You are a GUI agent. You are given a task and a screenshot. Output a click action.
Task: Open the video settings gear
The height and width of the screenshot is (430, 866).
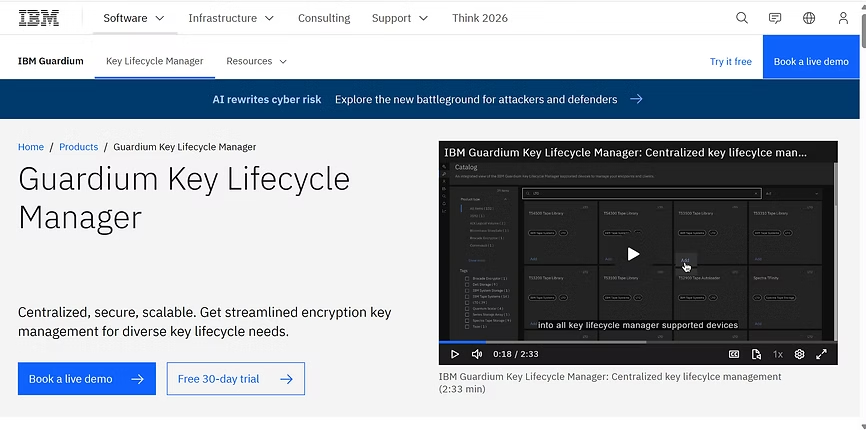pyautogui.click(x=799, y=354)
